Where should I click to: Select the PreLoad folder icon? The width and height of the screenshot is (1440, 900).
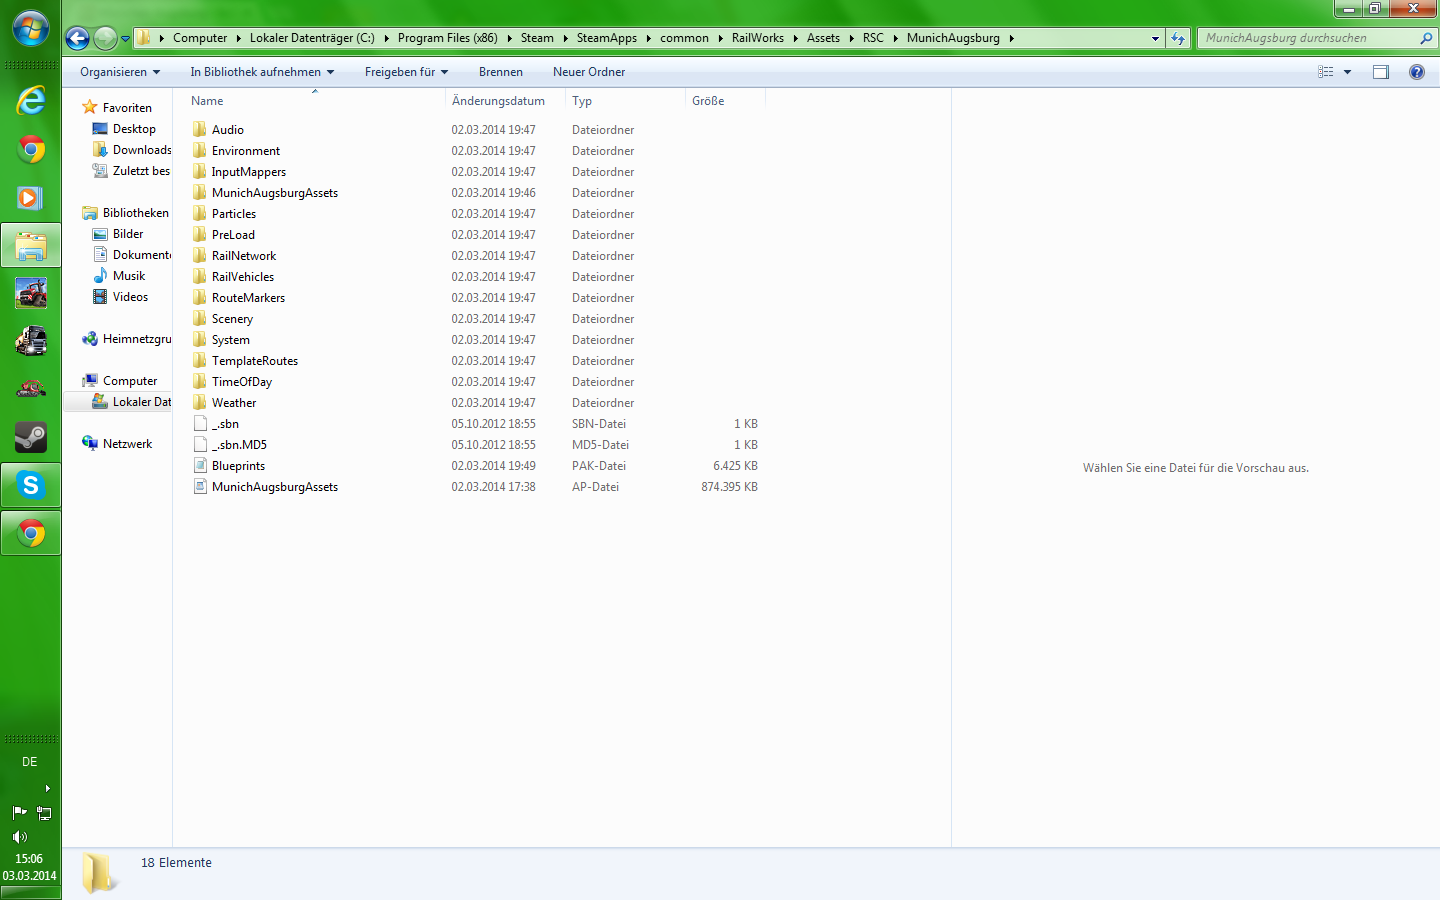200,235
